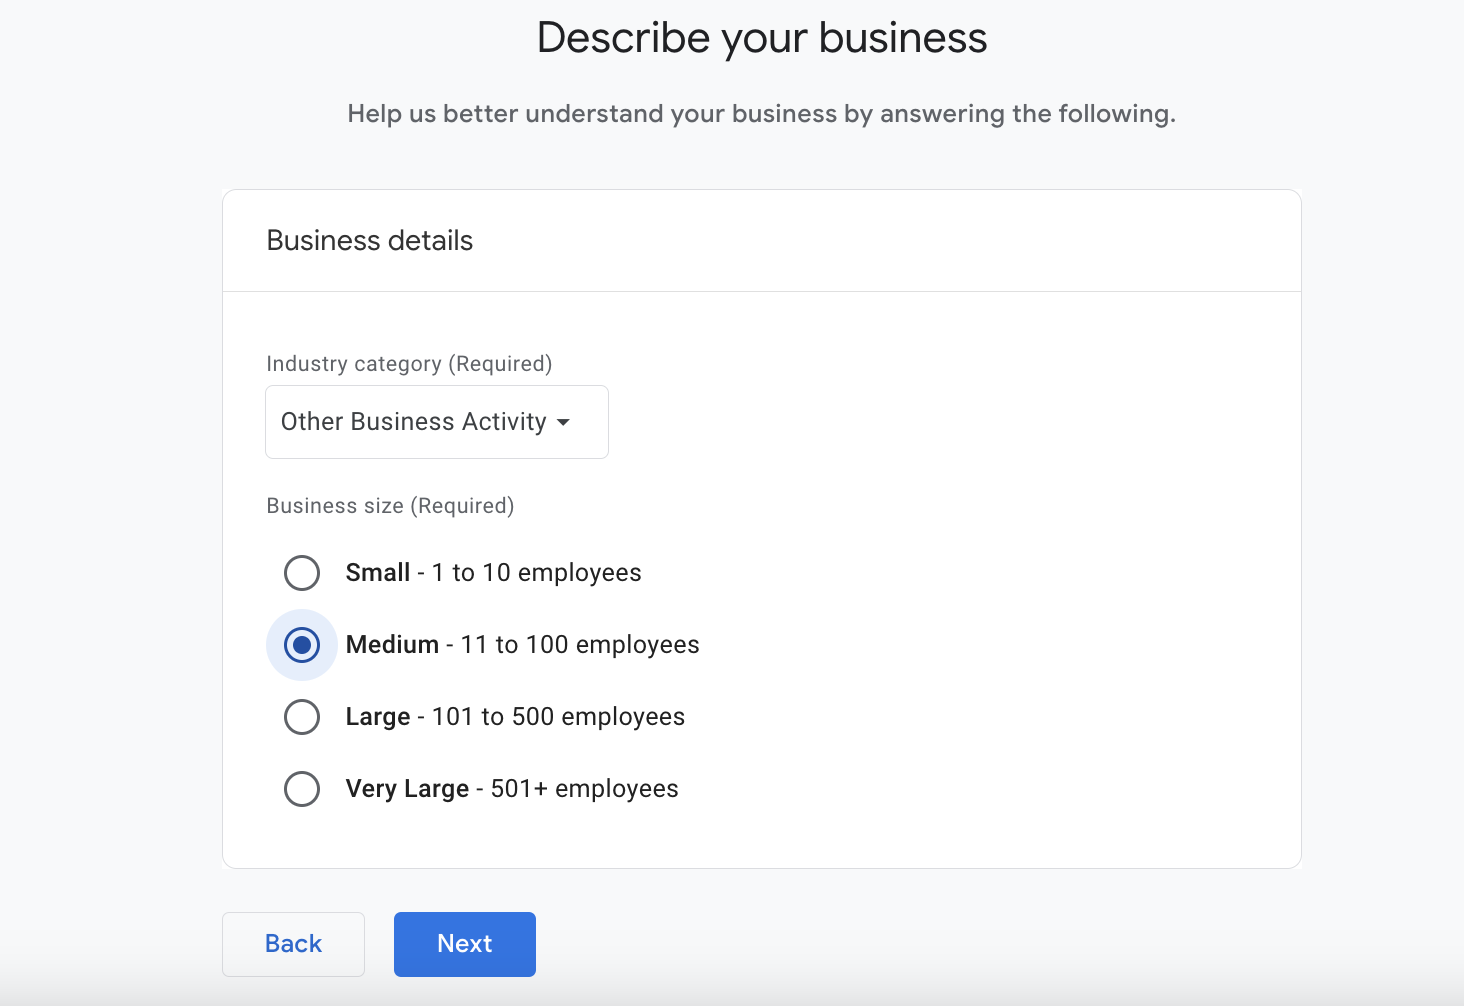
Task: Choose Large 101 to 500 employees radio
Action: click(x=302, y=717)
